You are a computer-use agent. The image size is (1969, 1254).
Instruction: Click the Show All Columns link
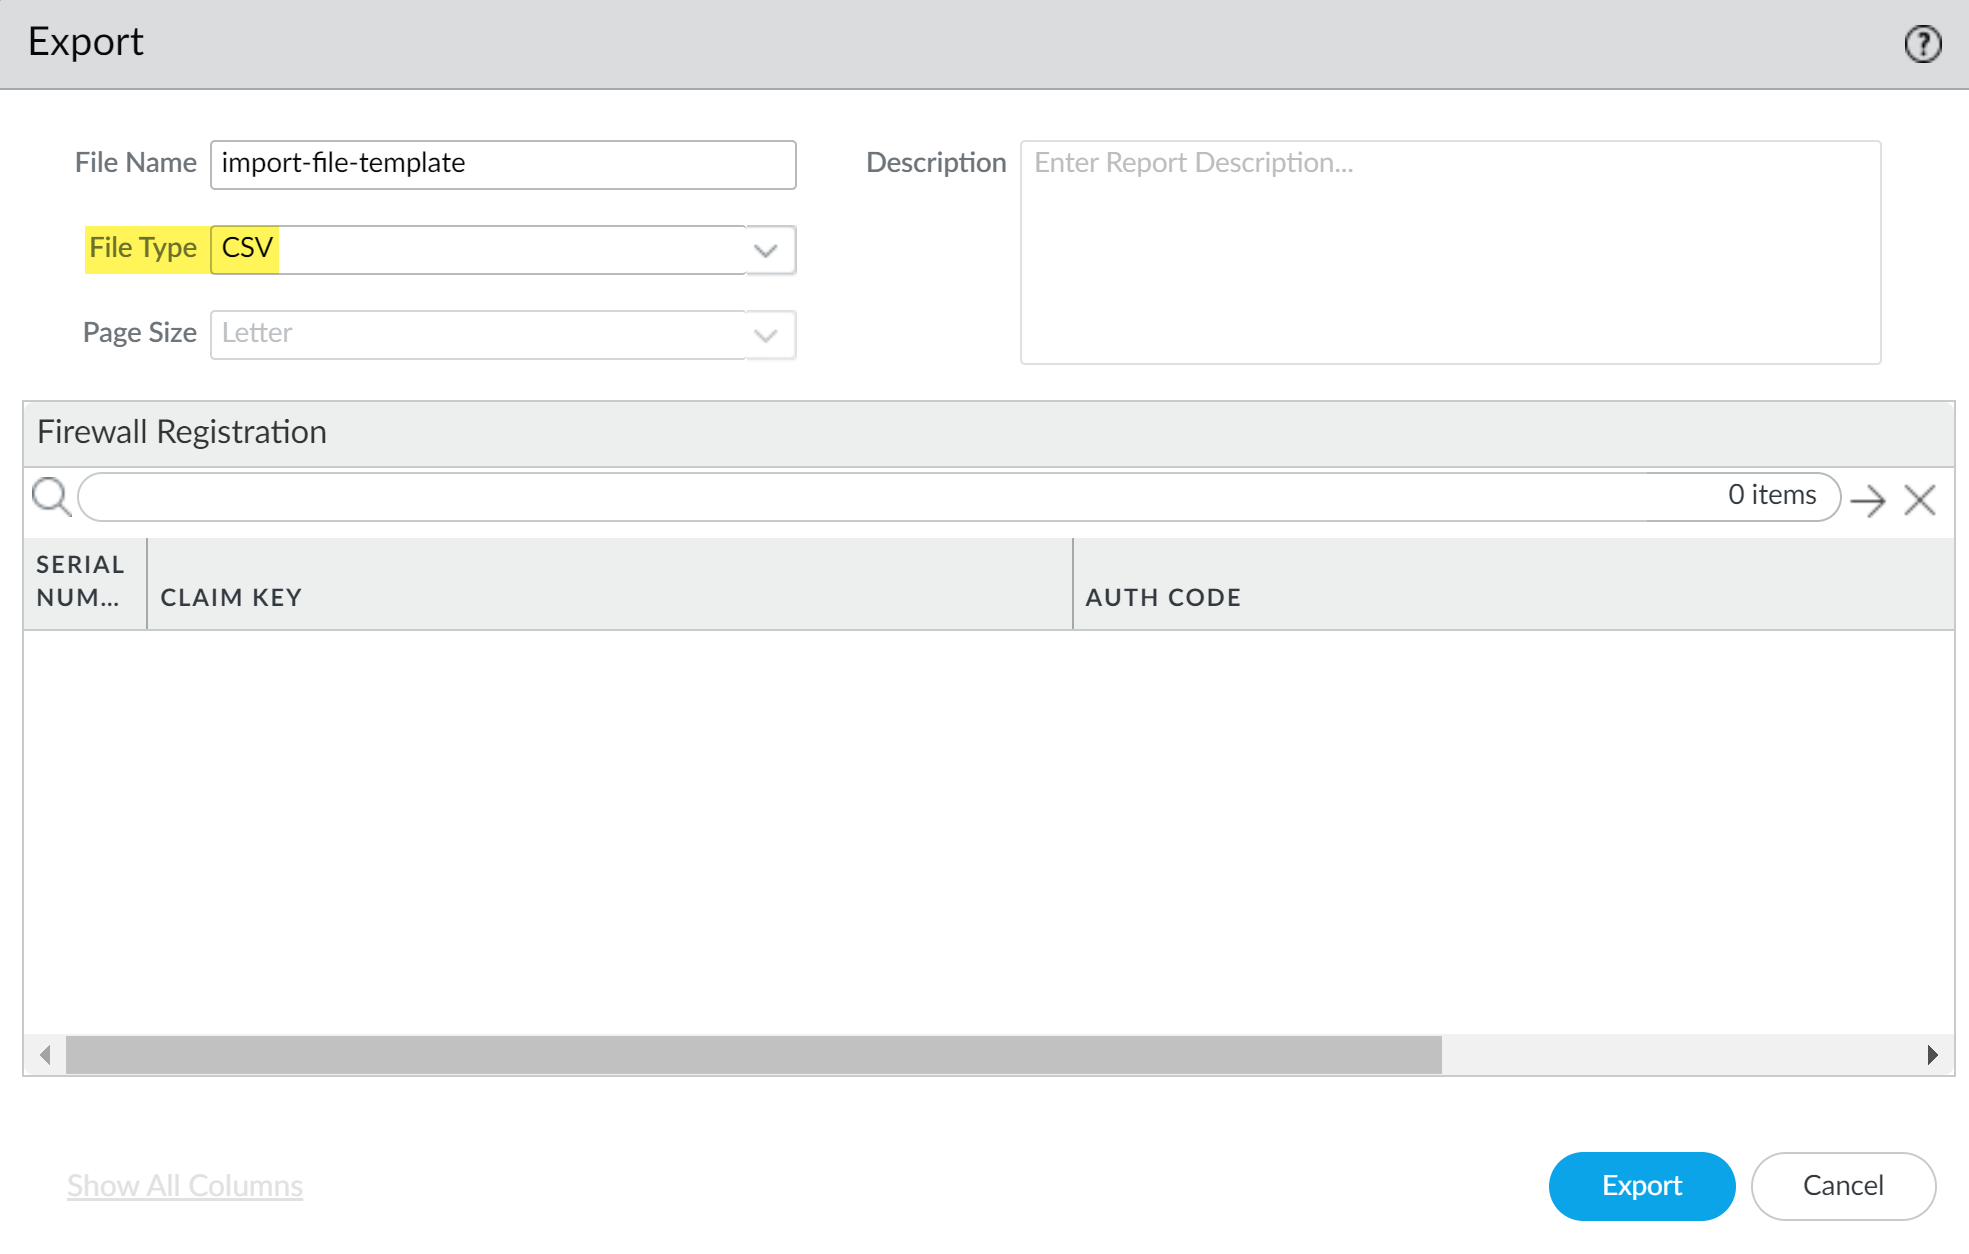(185, 1185)
